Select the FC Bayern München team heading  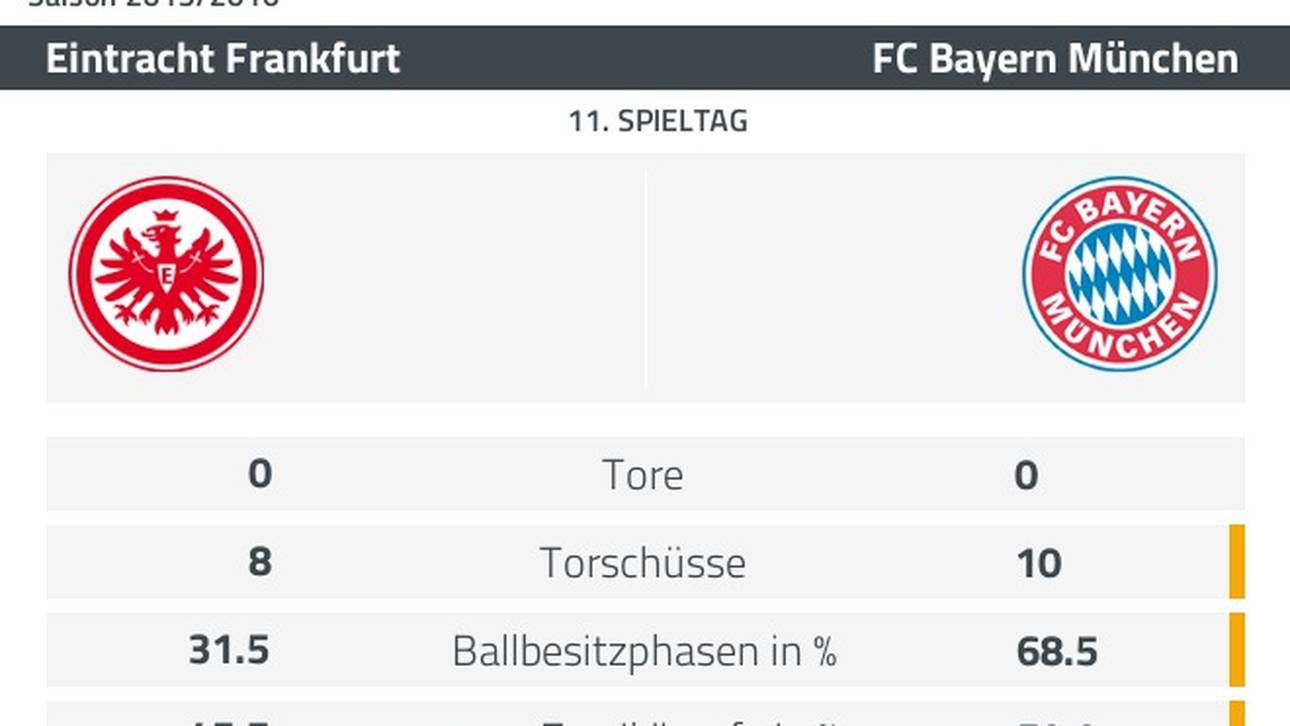click(x=1055, y=59)
